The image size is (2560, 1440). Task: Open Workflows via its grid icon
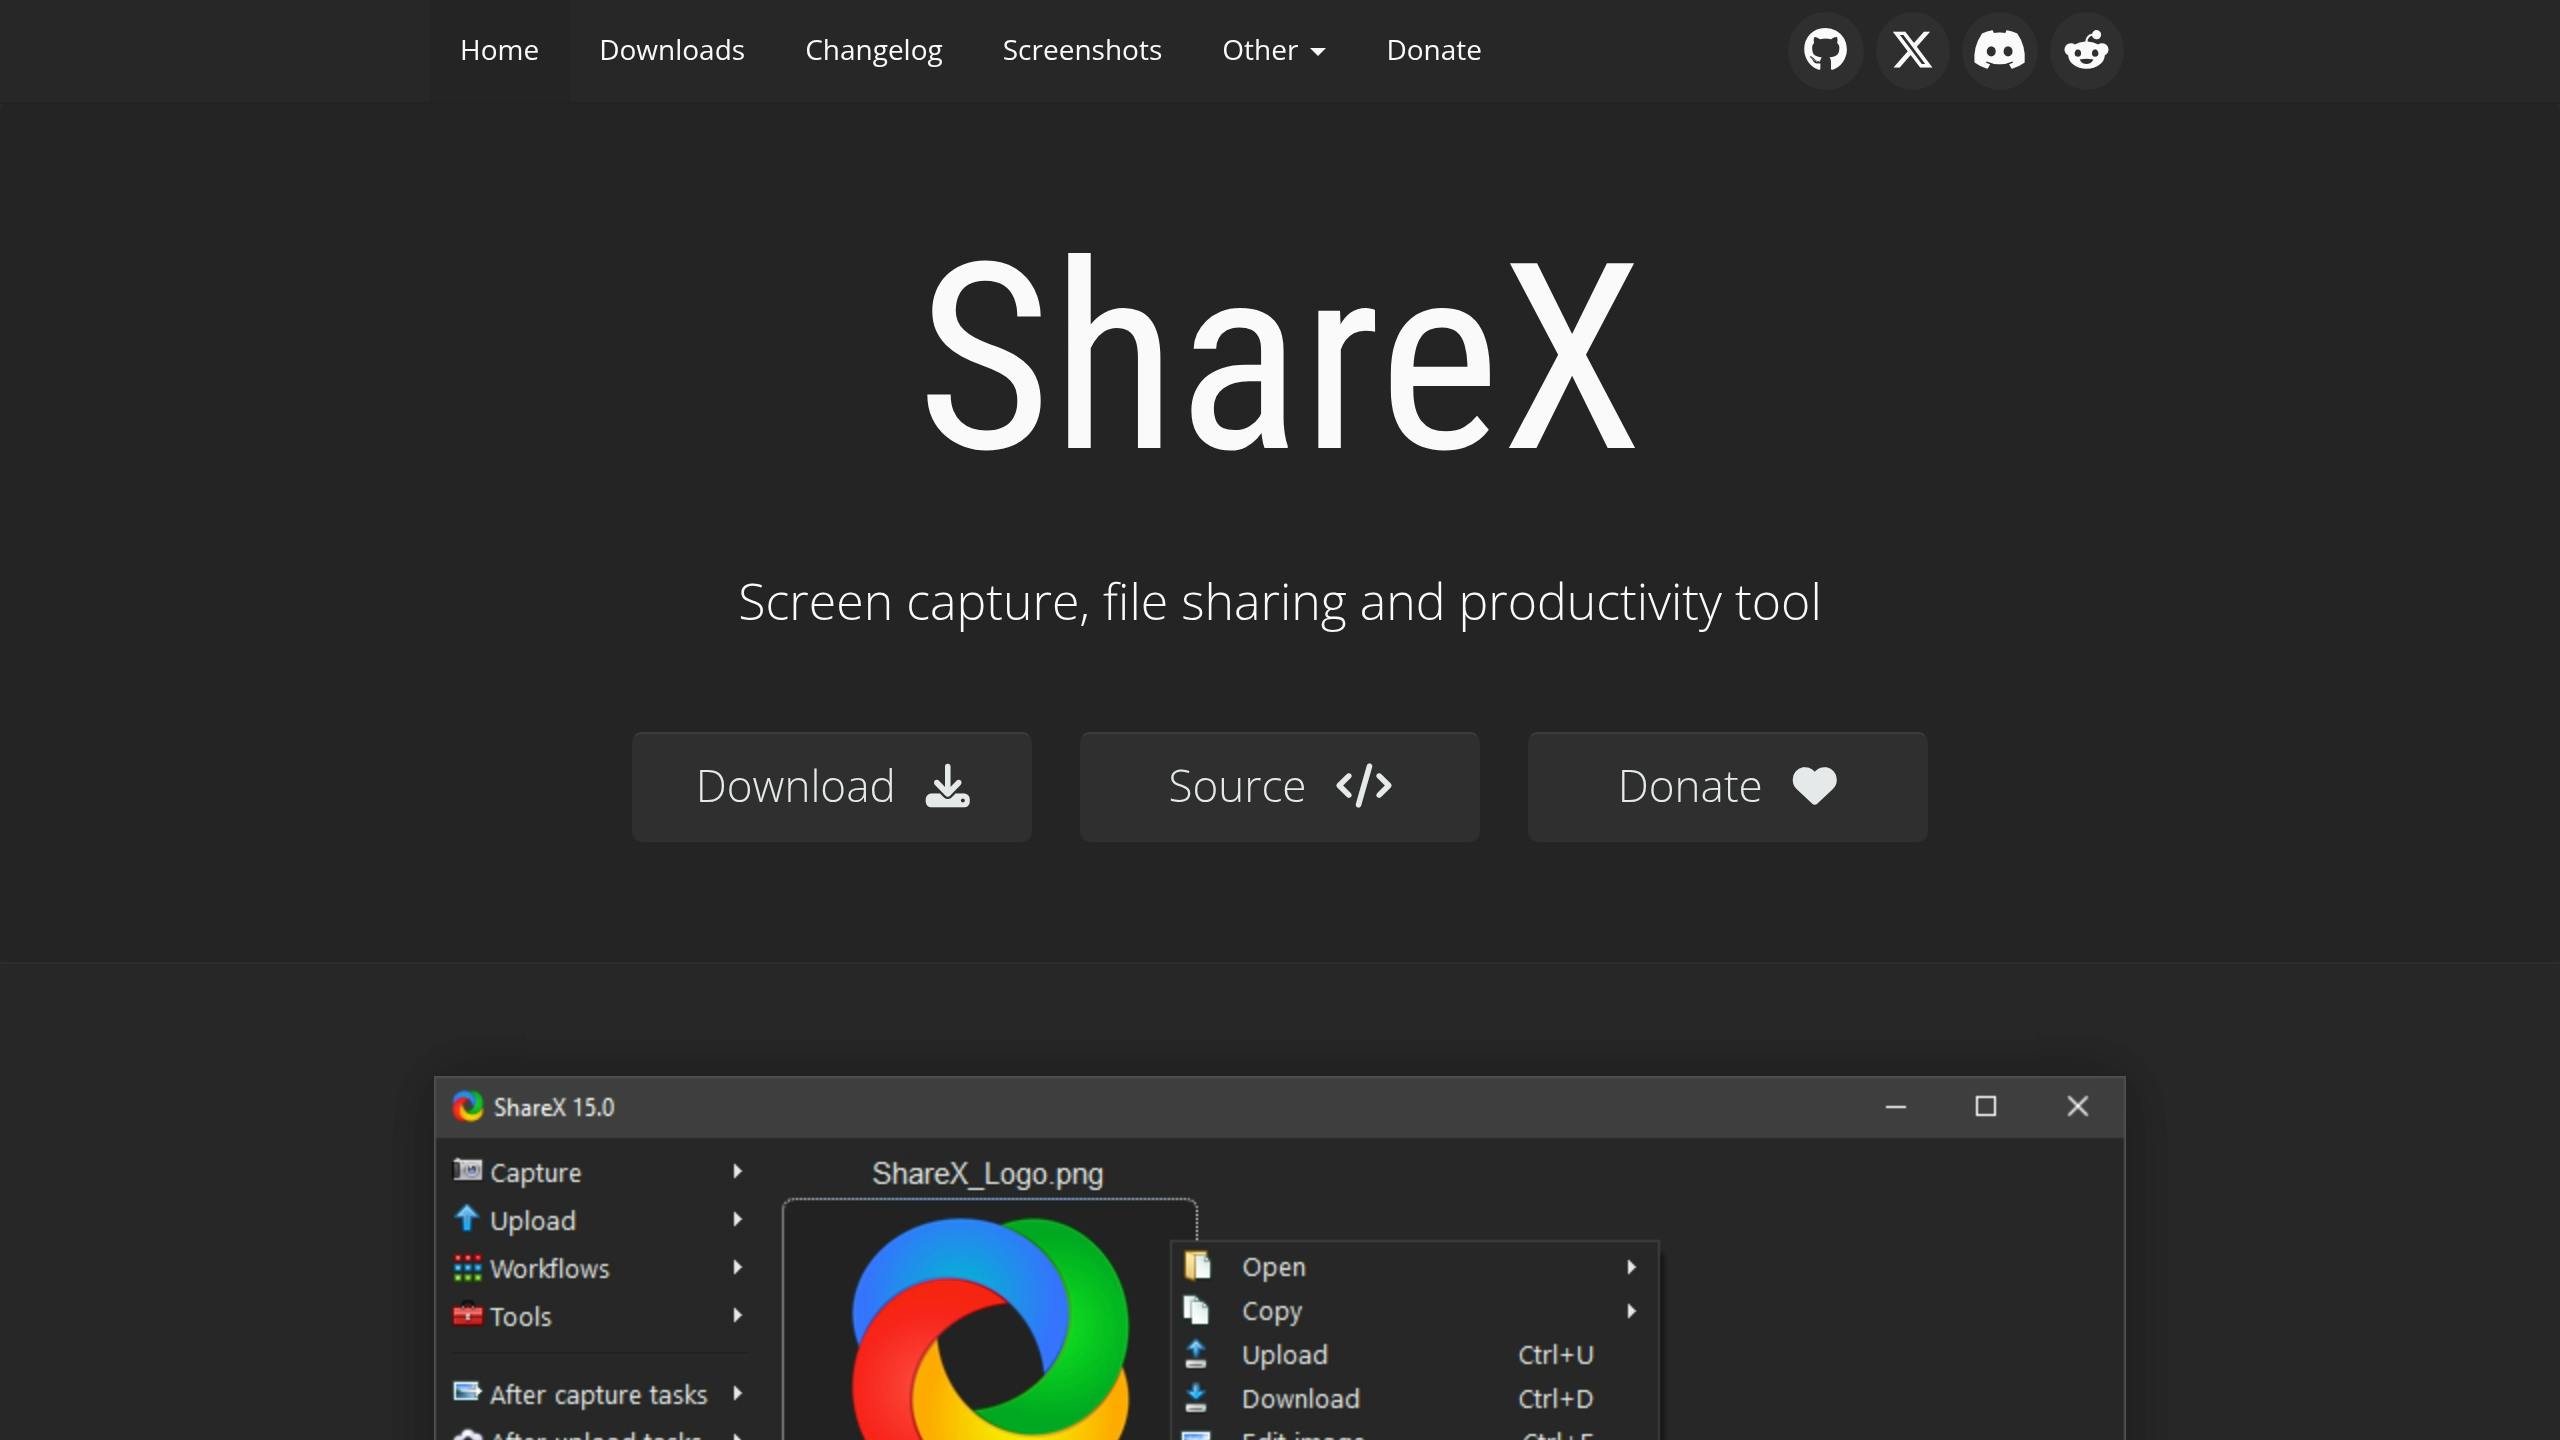pos(466,1267)
